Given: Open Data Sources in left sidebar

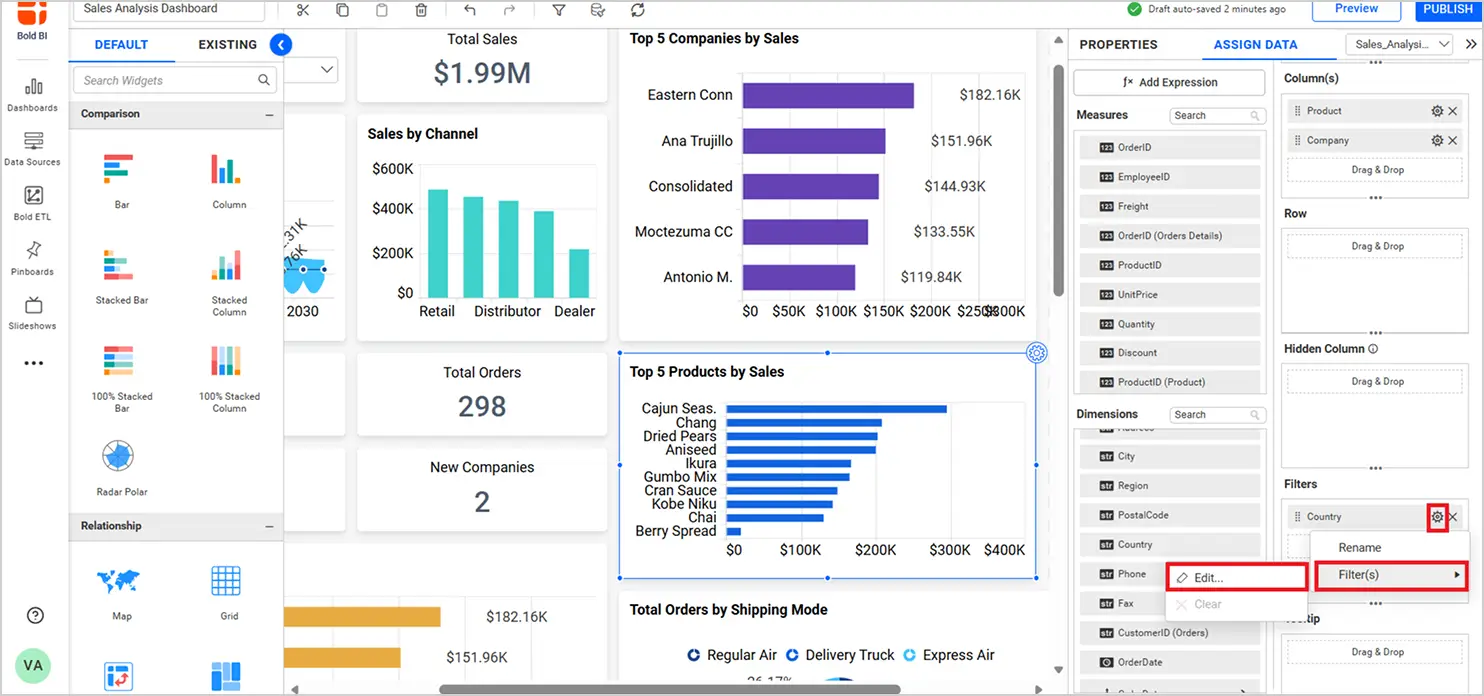Looking at the screenshot, I should click(x=33, y=149).
